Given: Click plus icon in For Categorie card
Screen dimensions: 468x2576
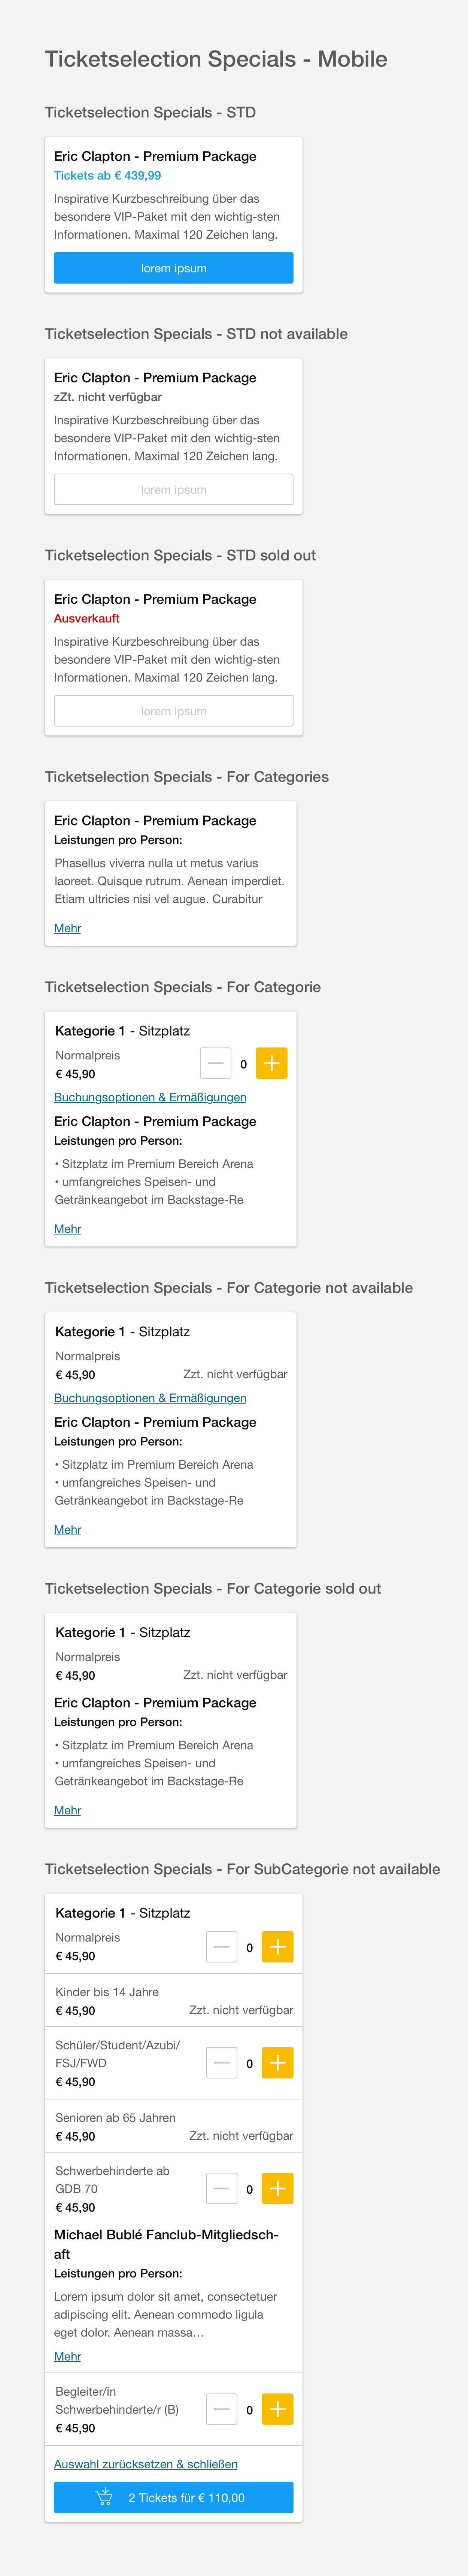Looking at the screenshot, I should coord(271,1063).
